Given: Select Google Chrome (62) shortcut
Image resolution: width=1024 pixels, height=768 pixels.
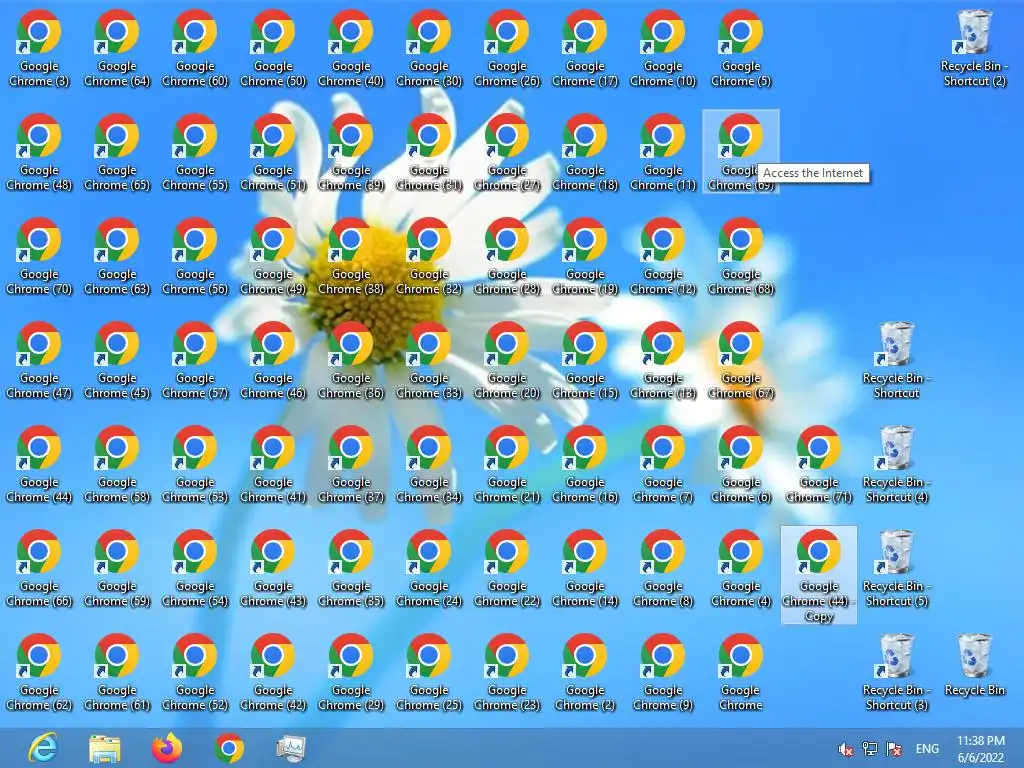Looking at the screenshot, I should click(x=39, y=672).
